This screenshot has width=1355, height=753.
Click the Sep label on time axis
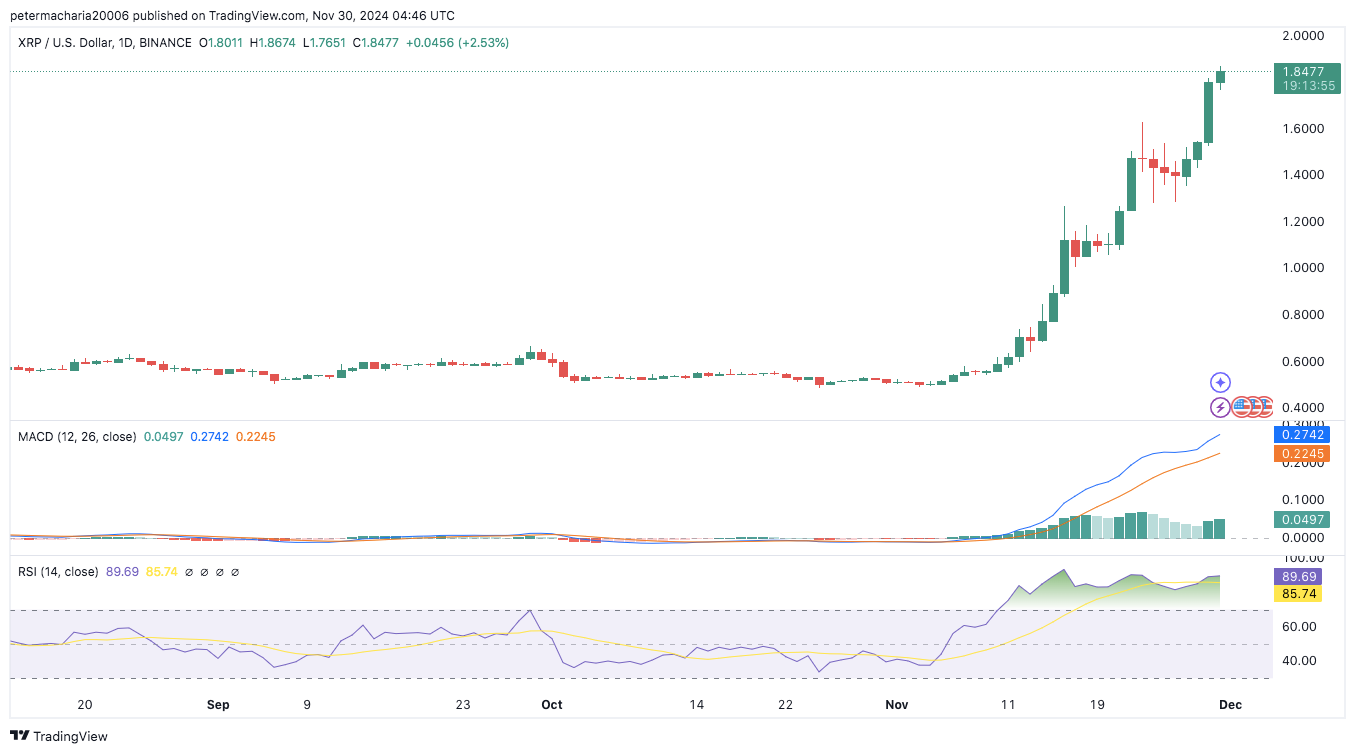tap(218, 705)
